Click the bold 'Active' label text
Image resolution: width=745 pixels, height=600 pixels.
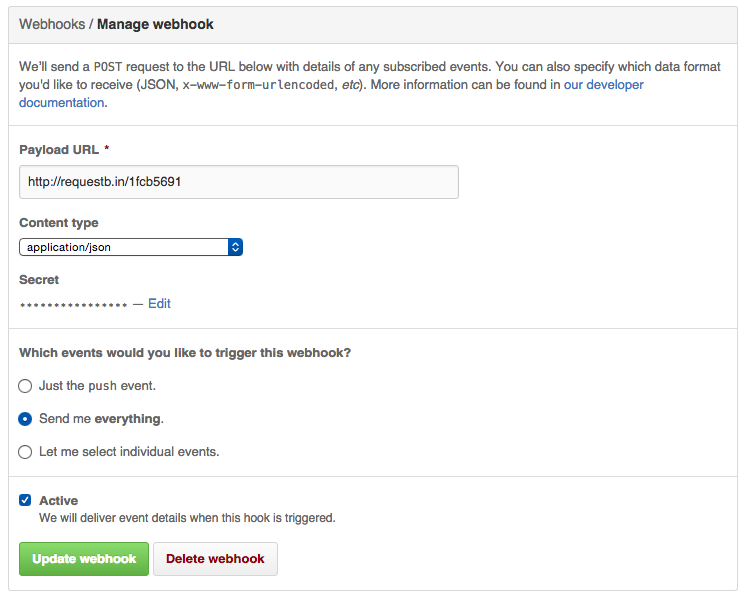[58, 500]
